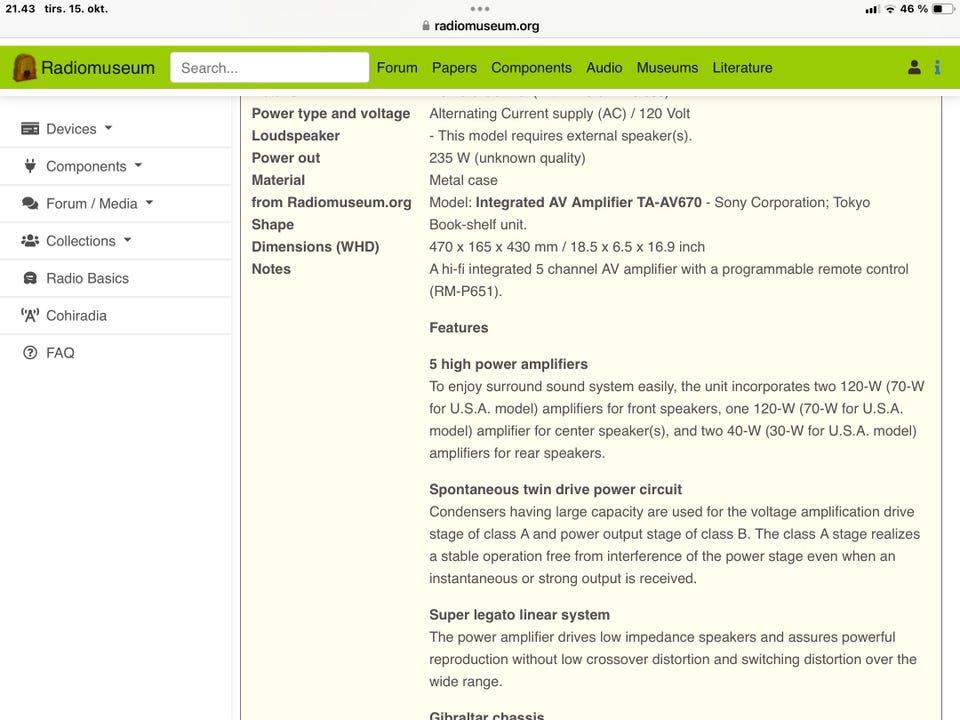Click the '235 W (unknown quality)' value

coord(507,158)
